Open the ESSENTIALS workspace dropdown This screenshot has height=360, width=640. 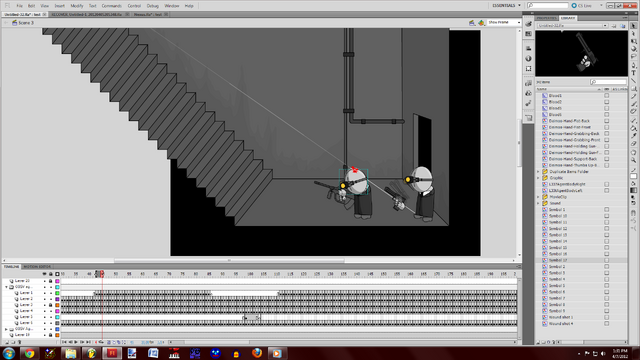point(507,6)
